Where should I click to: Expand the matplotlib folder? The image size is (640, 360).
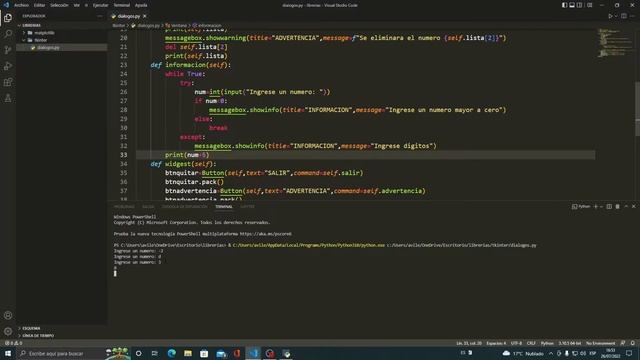click(x=61, y=33)
